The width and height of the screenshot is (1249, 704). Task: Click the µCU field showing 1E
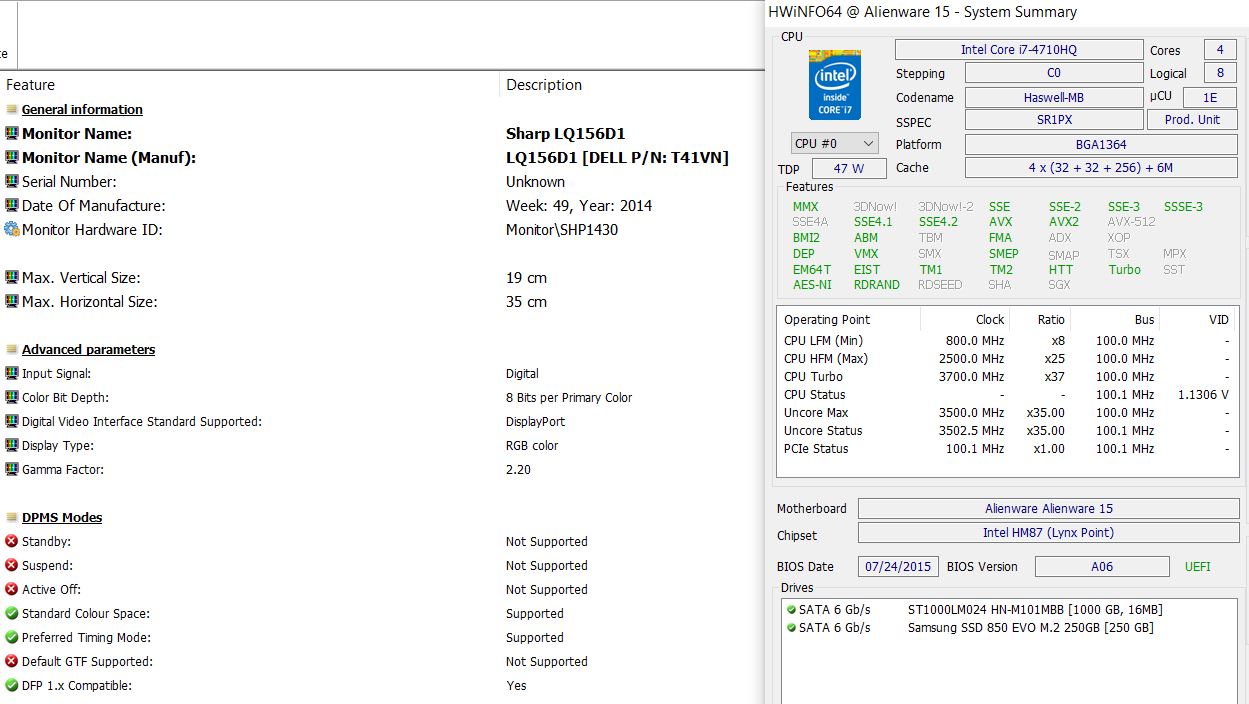(1210, 98)
